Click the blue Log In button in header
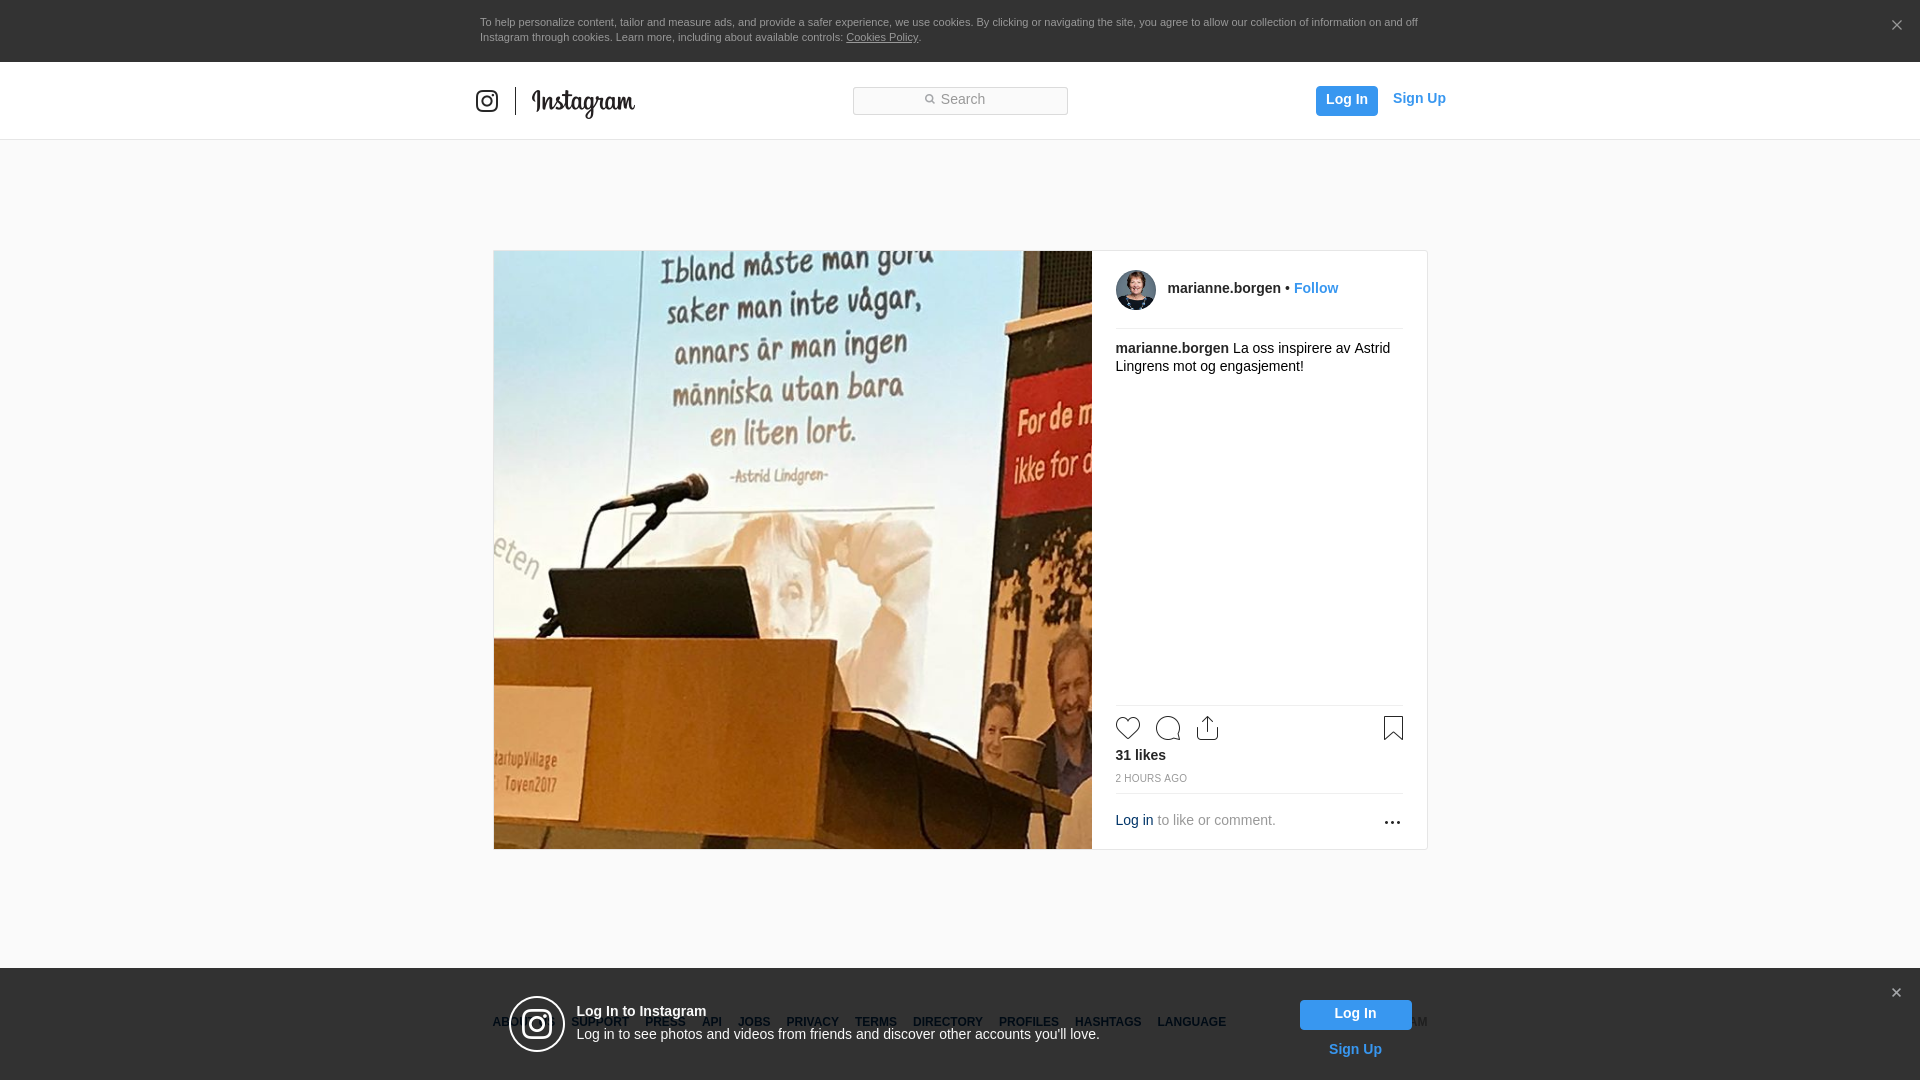Screen dimensions: 1920x1080 click(x=1346, y=100)
